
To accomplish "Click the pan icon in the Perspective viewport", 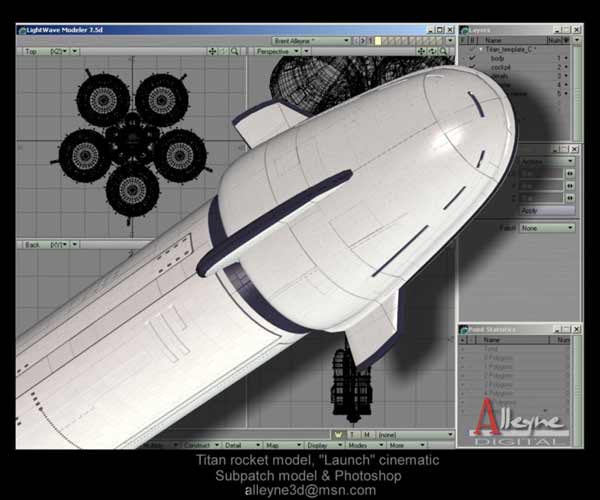I will click(421, 51).
